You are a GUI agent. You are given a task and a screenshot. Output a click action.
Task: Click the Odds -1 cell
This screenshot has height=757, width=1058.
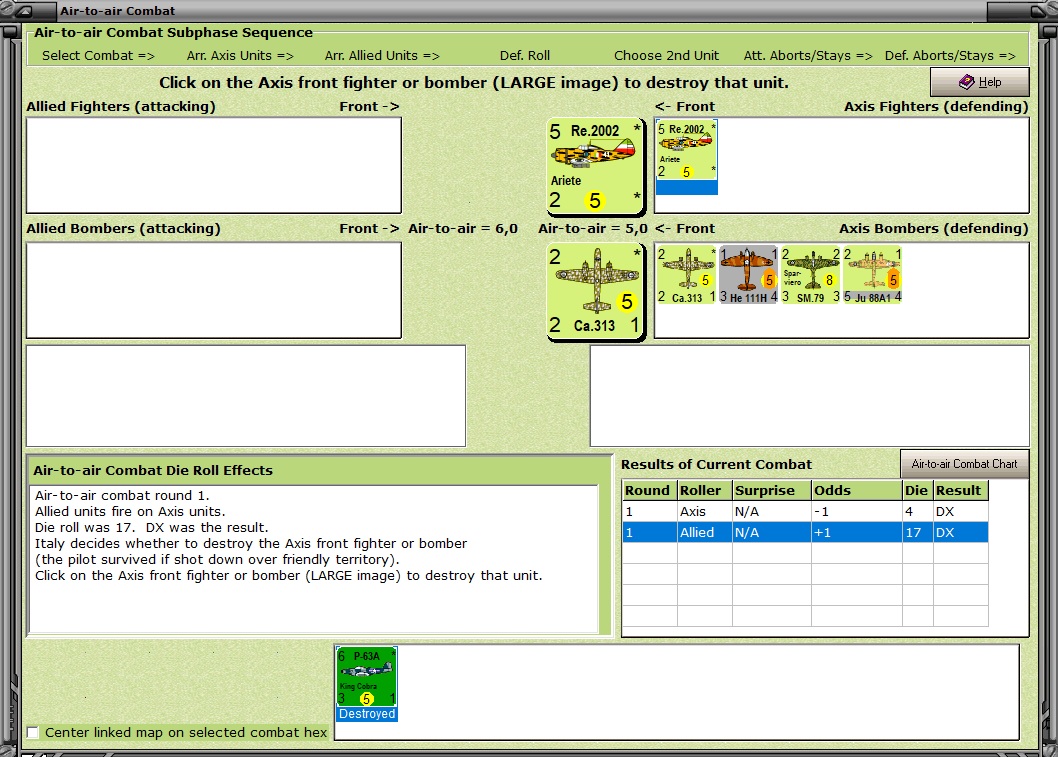(x=857, y=511)
